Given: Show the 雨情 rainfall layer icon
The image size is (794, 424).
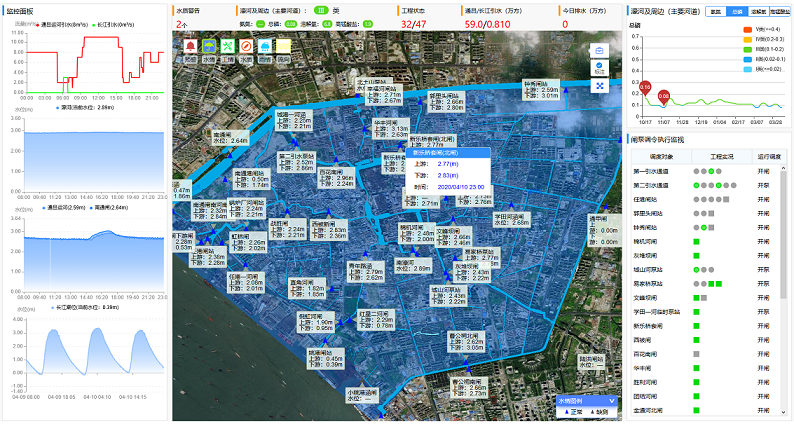Looking at the screenshot, I should click(265, 47).
